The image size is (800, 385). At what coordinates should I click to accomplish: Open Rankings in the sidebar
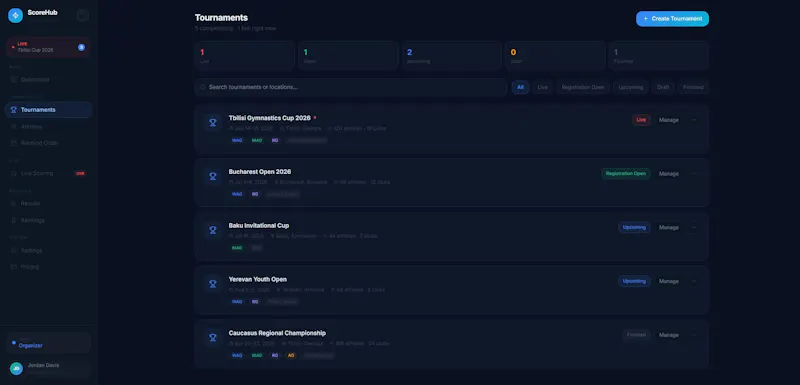[x=48, y=220]
